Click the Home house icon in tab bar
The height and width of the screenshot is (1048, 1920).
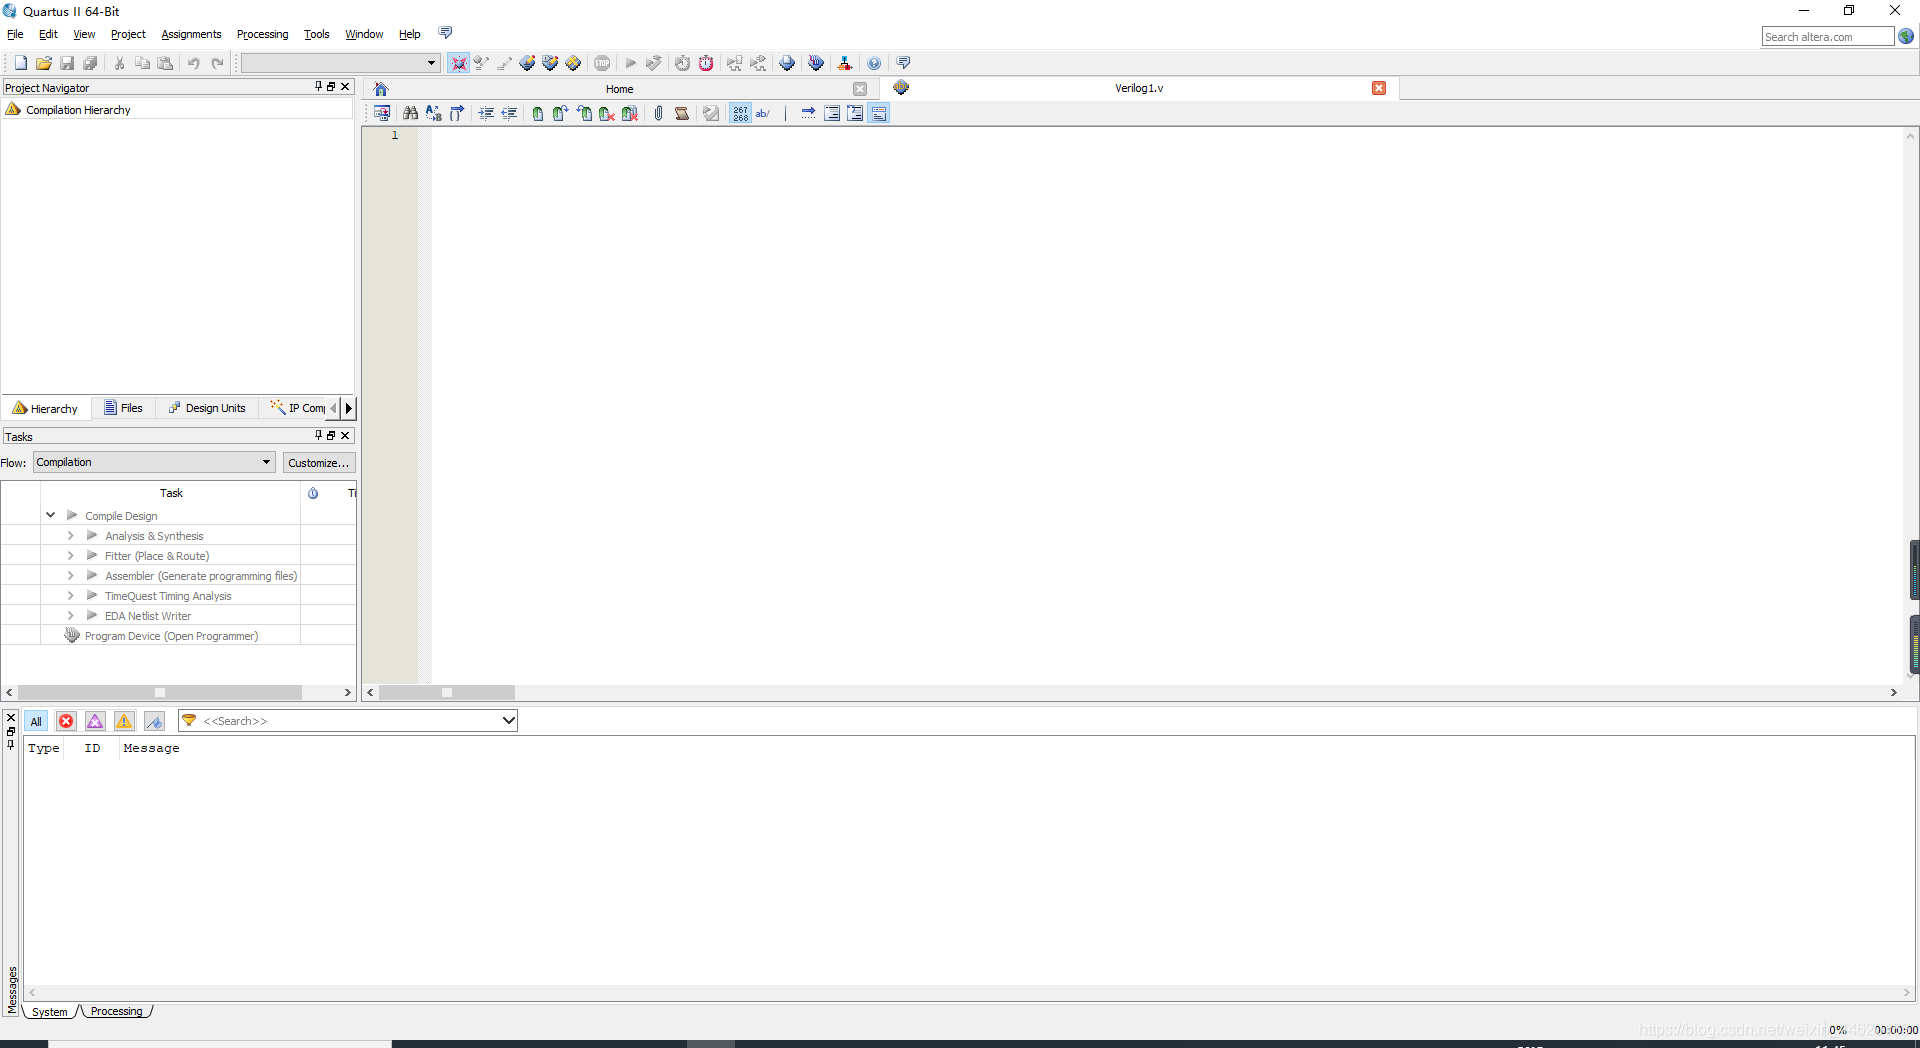coord(381,89)
